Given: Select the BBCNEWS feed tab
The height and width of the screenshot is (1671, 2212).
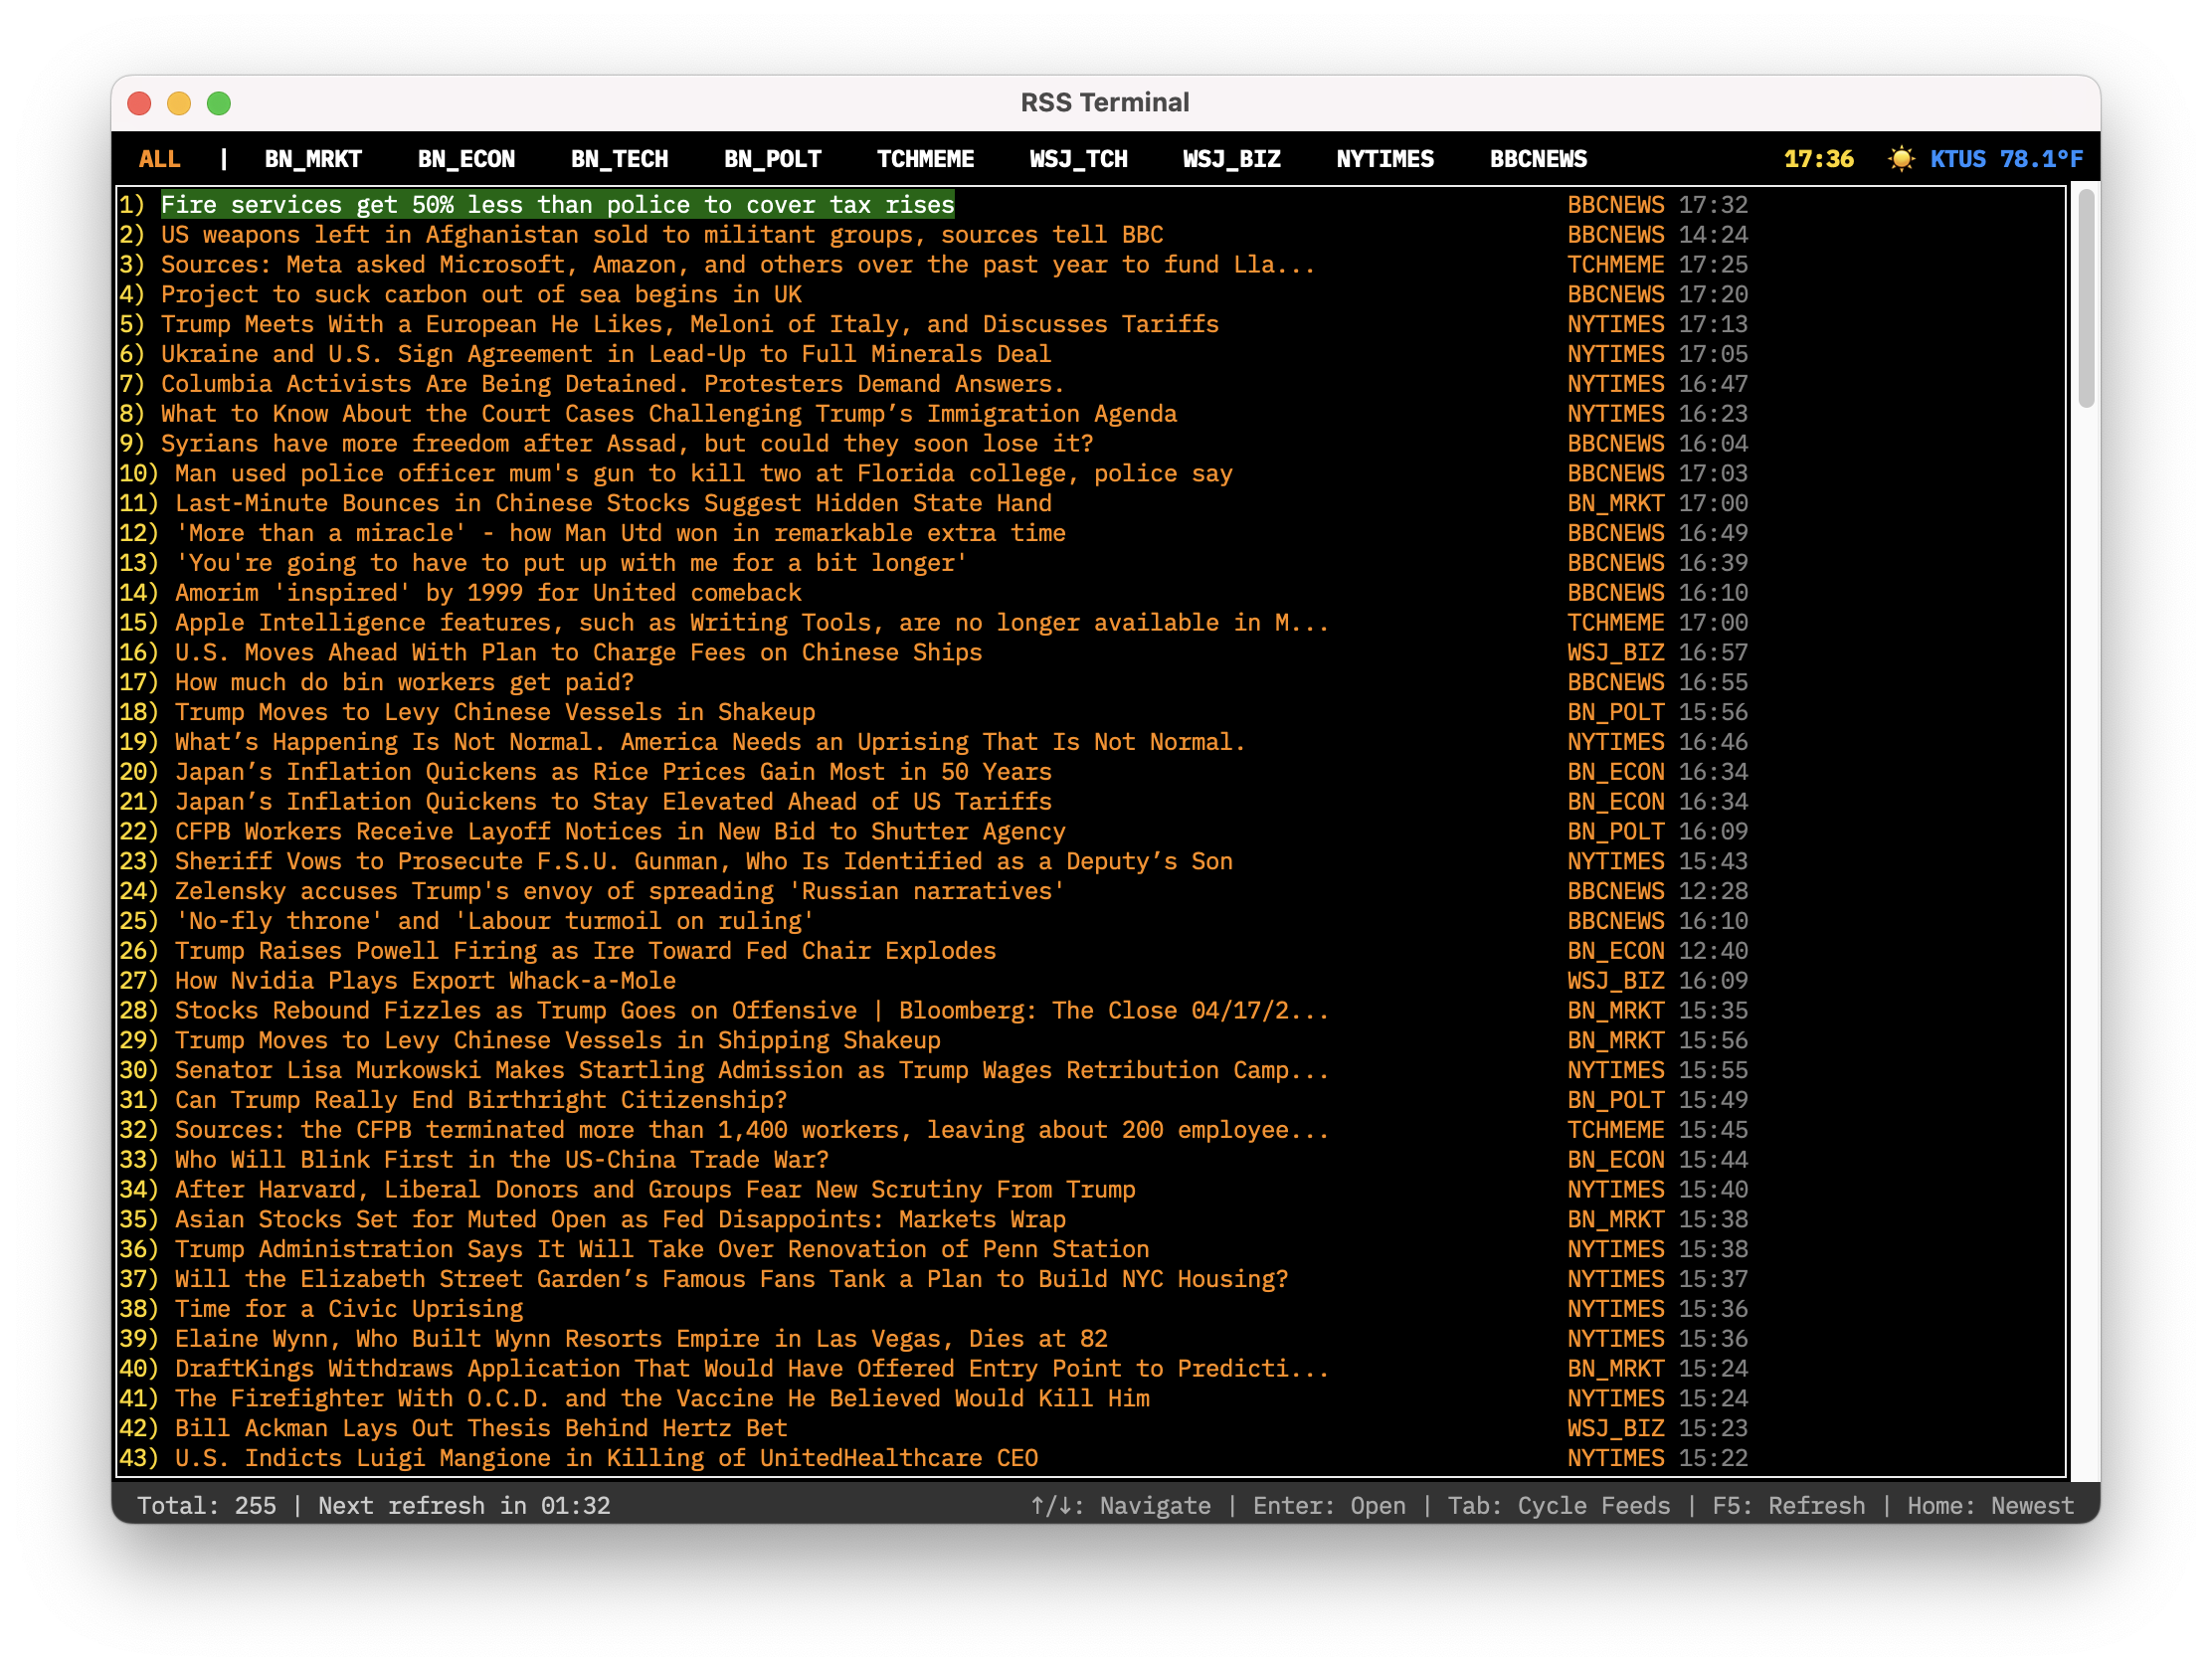Looking at the screenshot, I should (1537, 158).
